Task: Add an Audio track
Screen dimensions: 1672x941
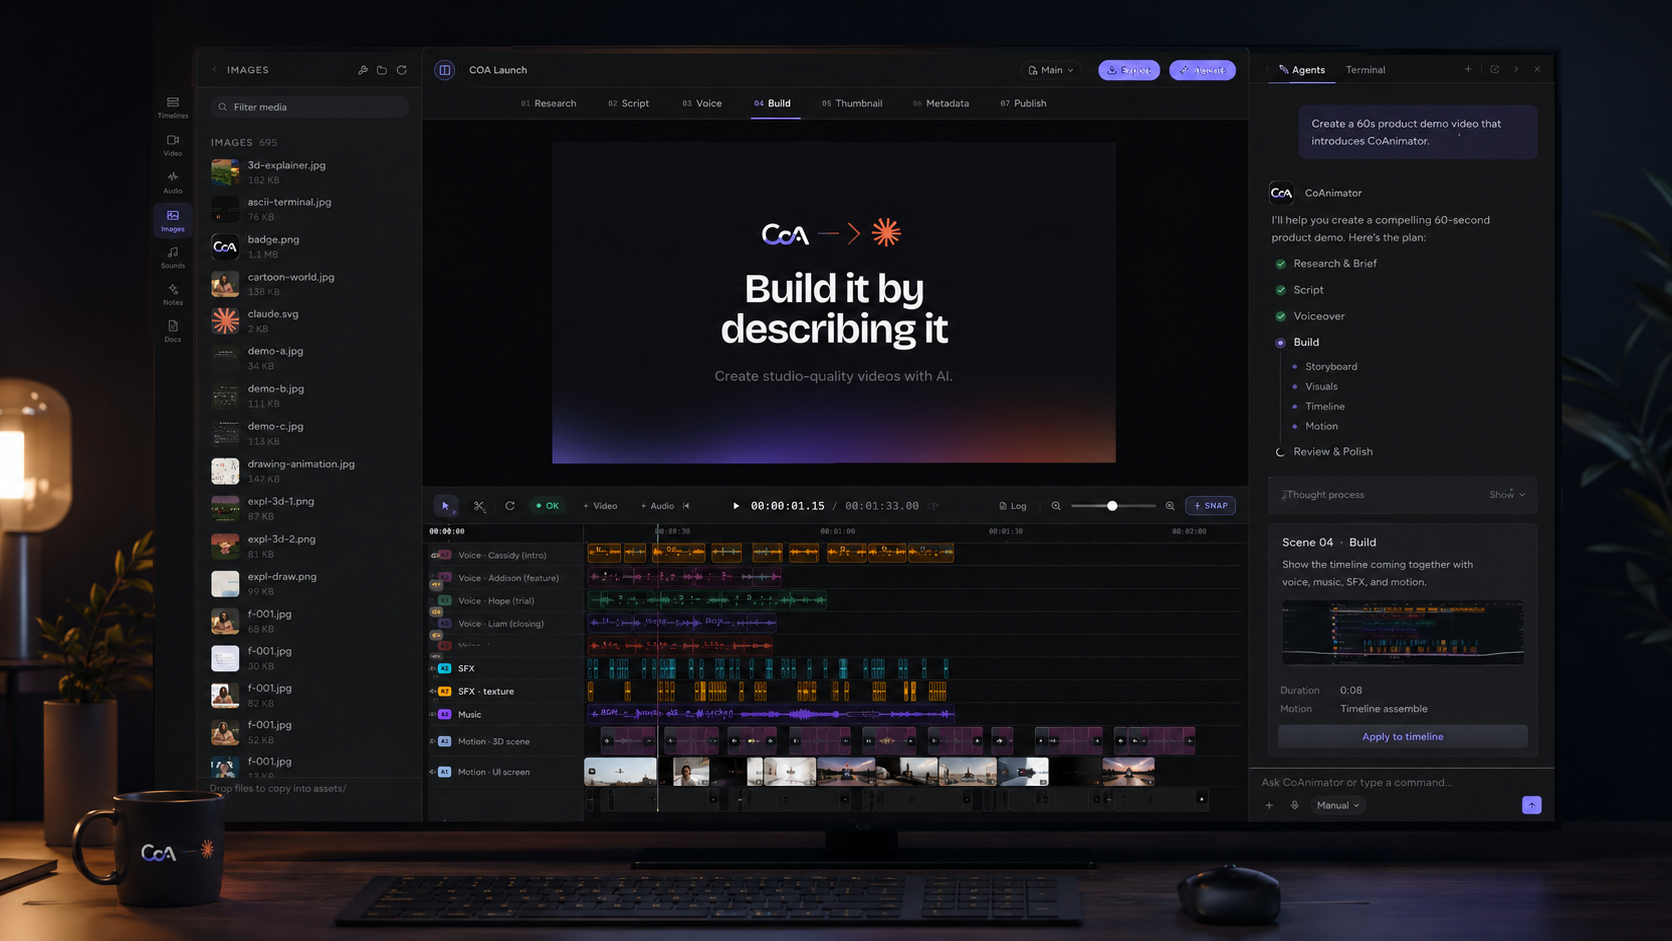Action: point(657,506)
